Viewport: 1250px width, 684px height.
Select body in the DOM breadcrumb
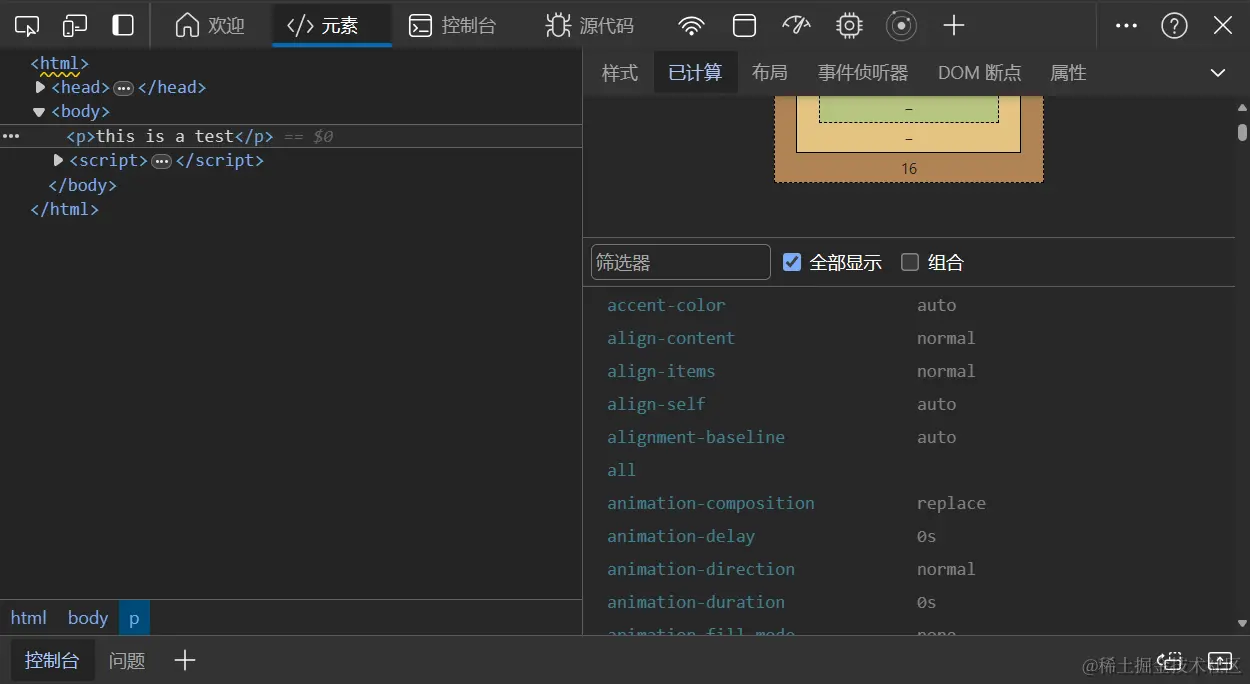[x=87, y=618]
